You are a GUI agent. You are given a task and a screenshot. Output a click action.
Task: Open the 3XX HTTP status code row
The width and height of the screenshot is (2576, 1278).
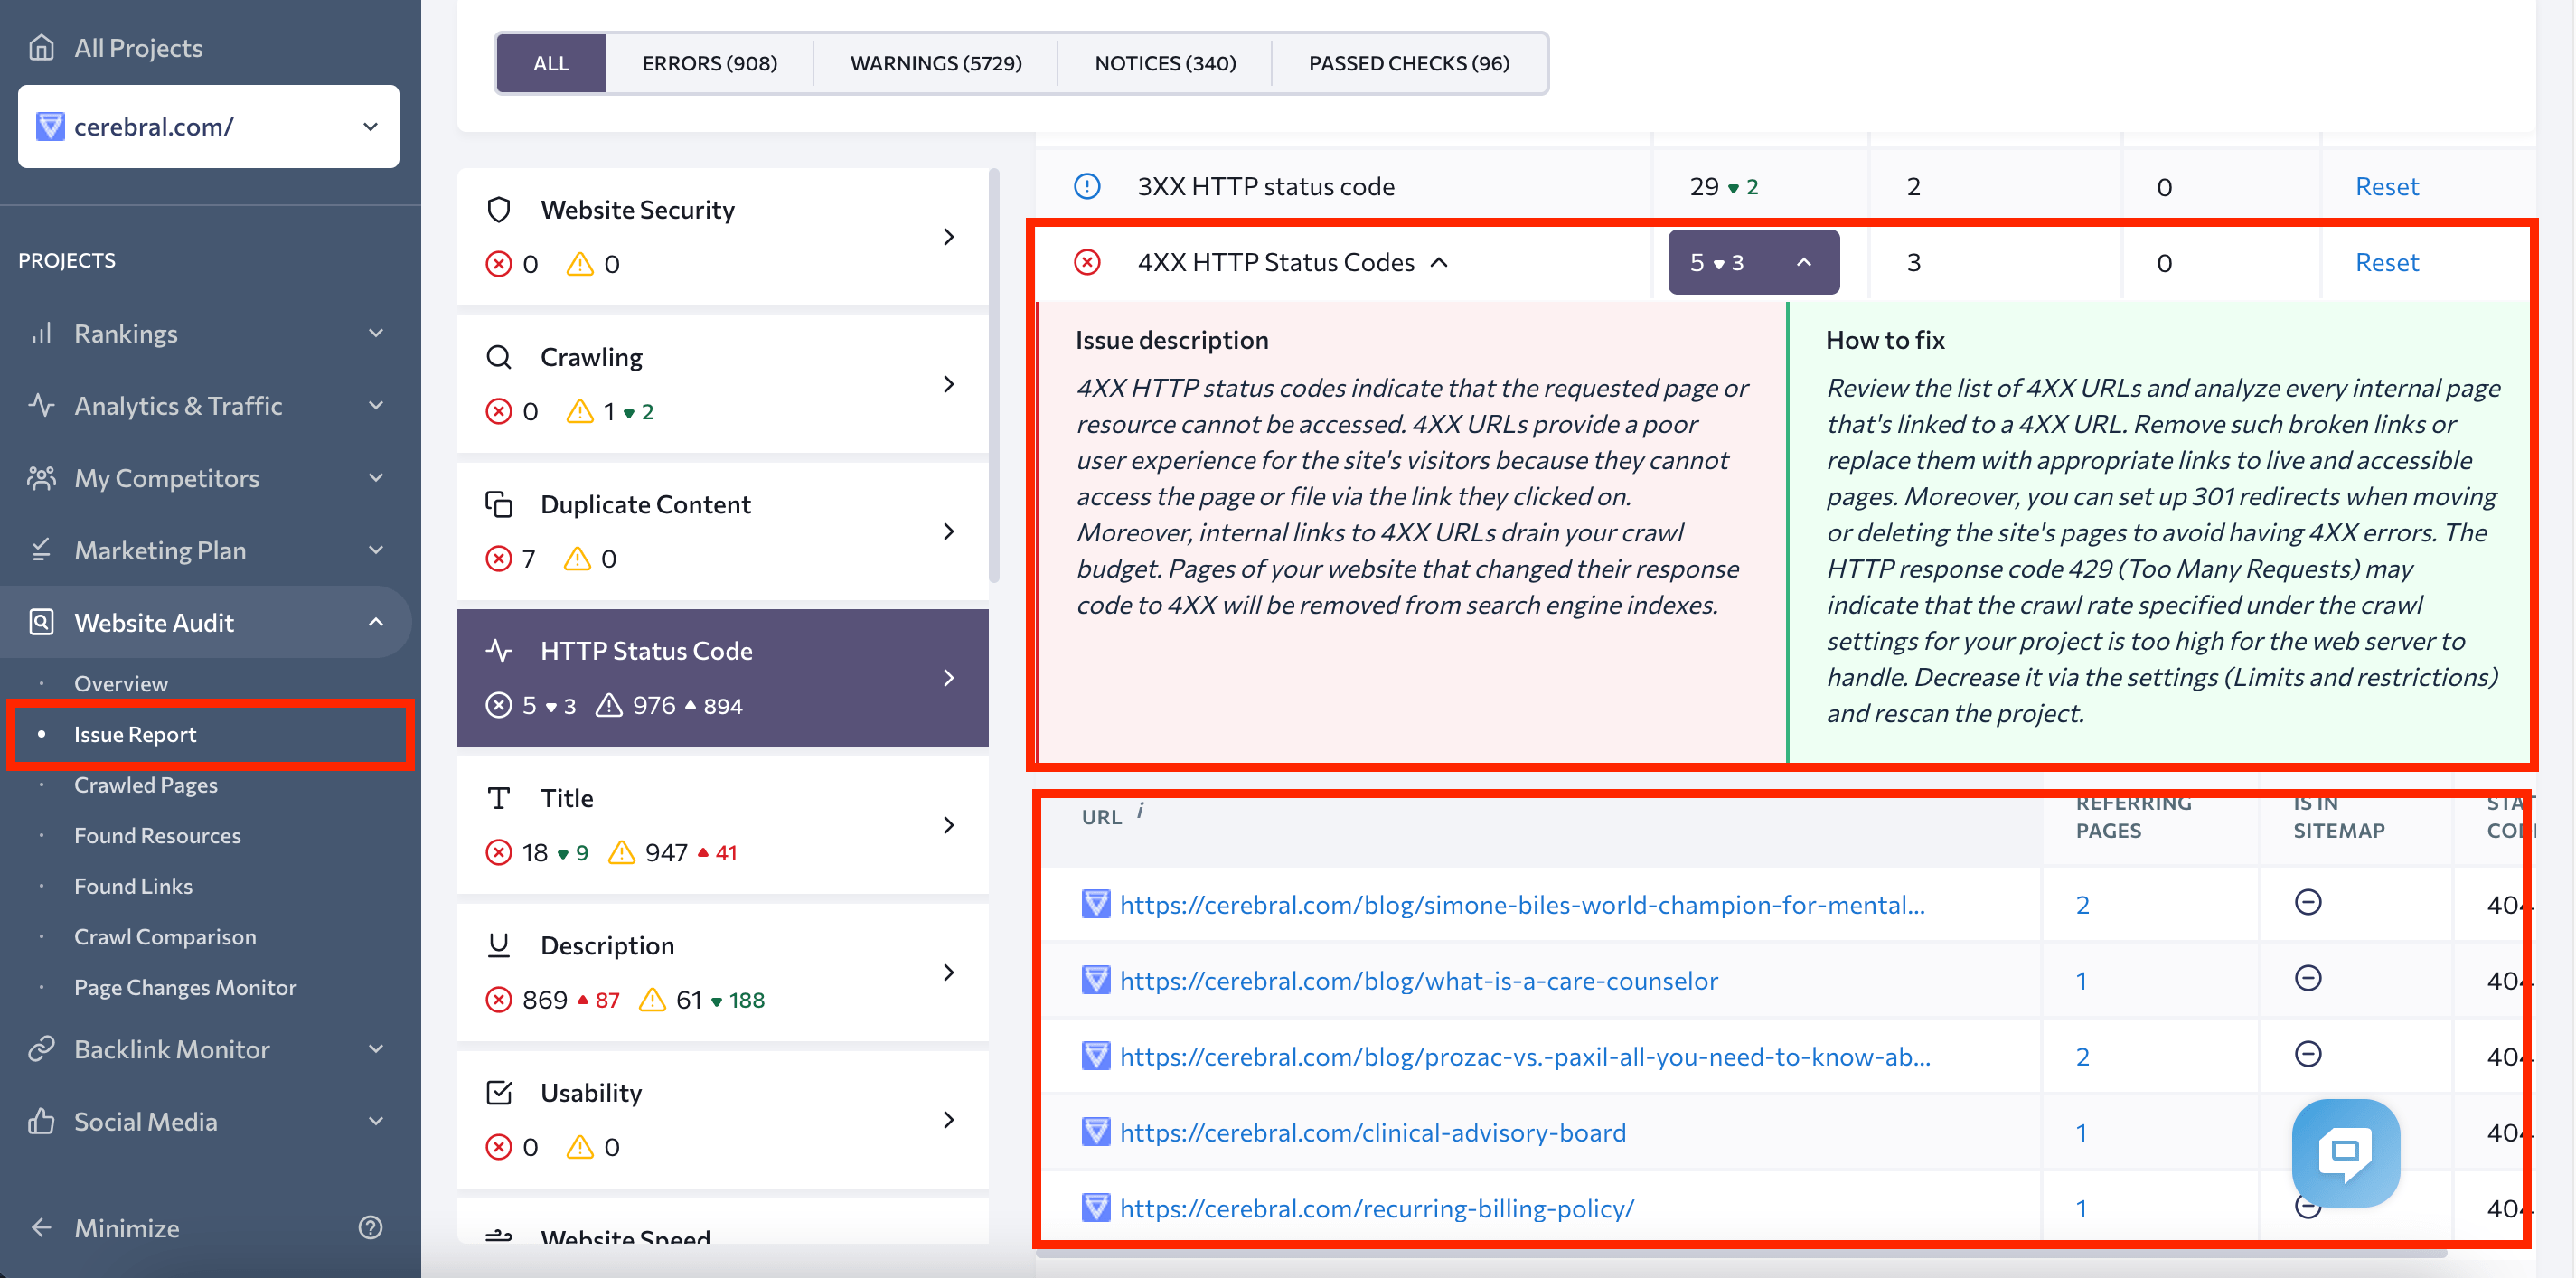coord(1265,186)
